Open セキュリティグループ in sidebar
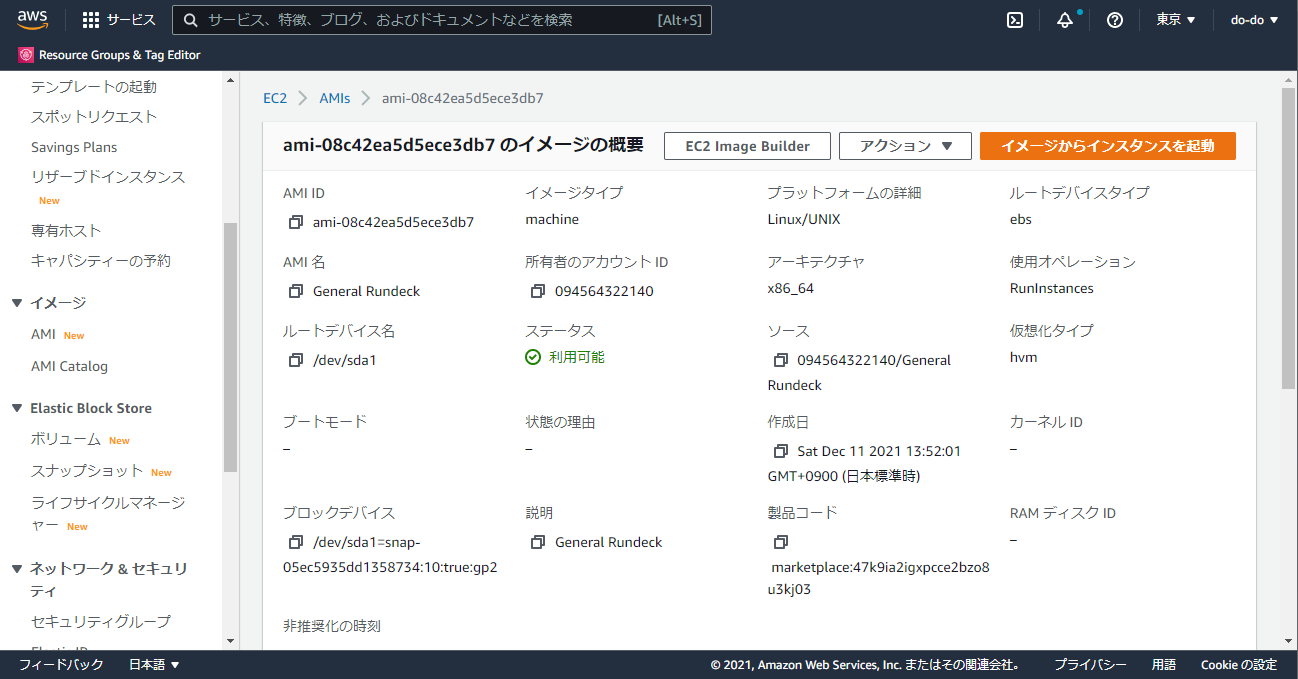The width and height of the screenshot is (1298, 679). pos(101,621)
